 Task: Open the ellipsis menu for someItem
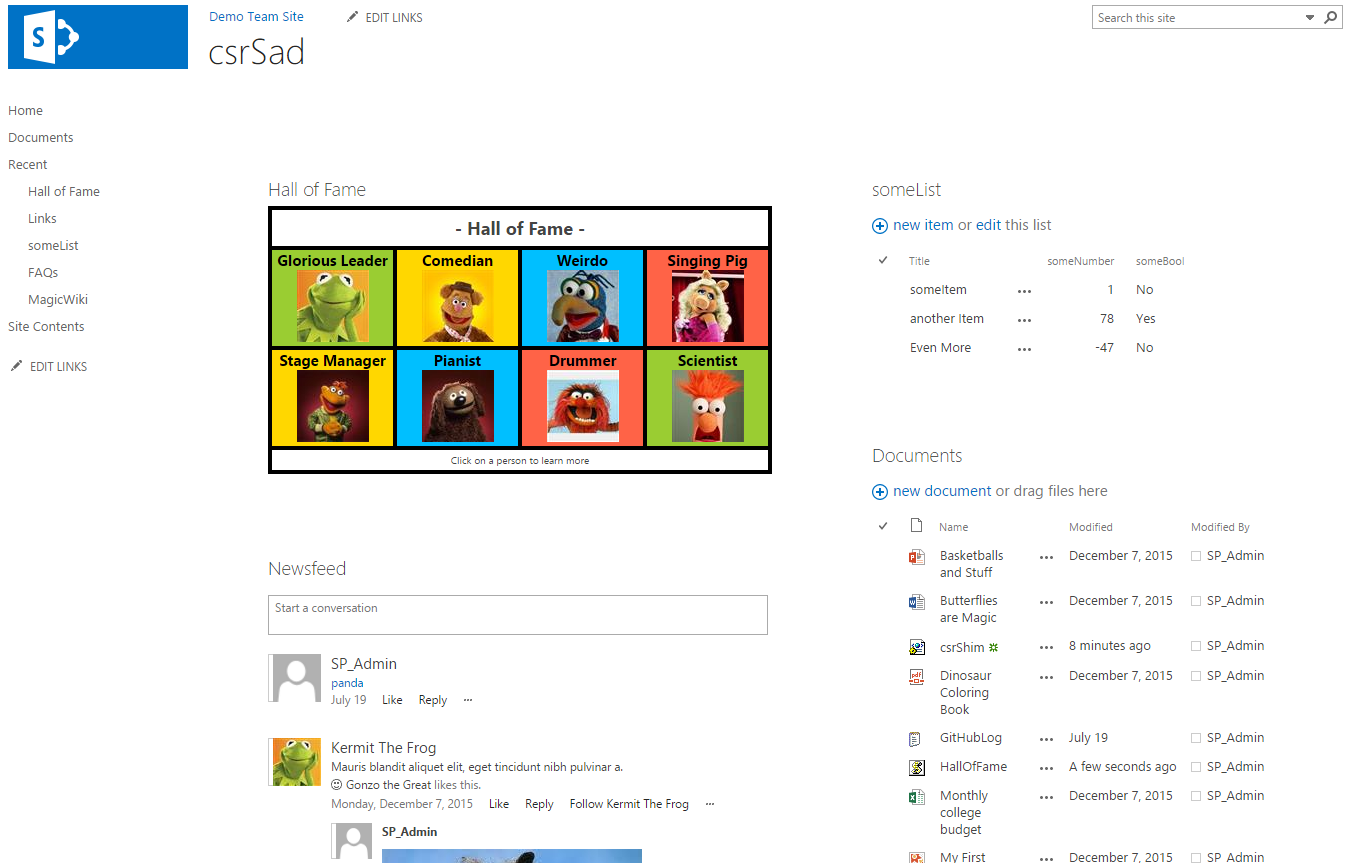(x=1024, y=291)
